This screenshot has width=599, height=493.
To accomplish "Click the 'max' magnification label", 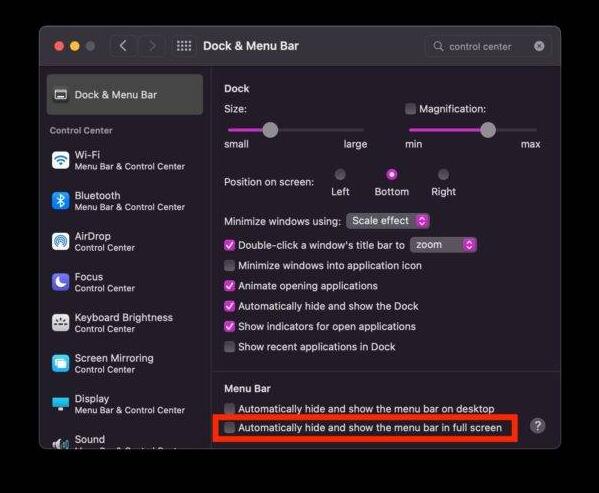I will point(530,144).
